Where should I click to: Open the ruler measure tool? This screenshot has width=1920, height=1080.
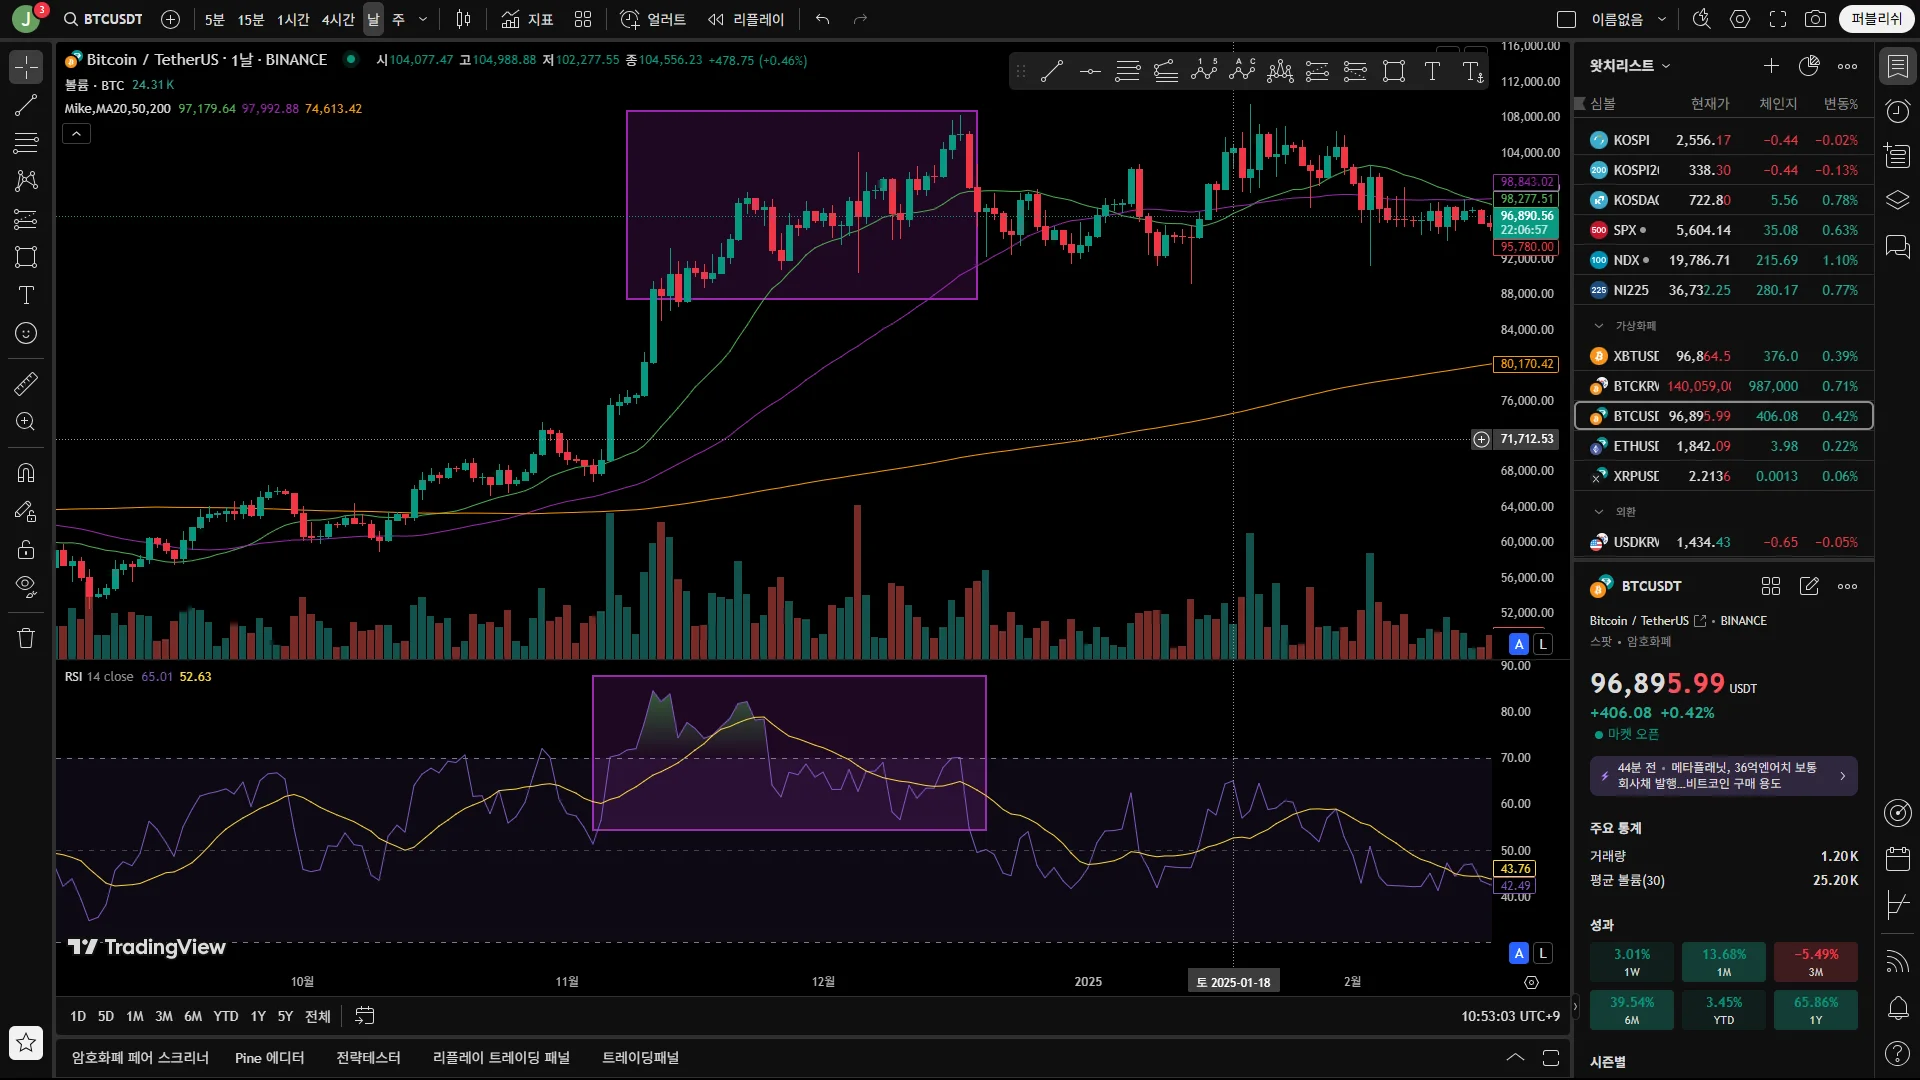26,383
